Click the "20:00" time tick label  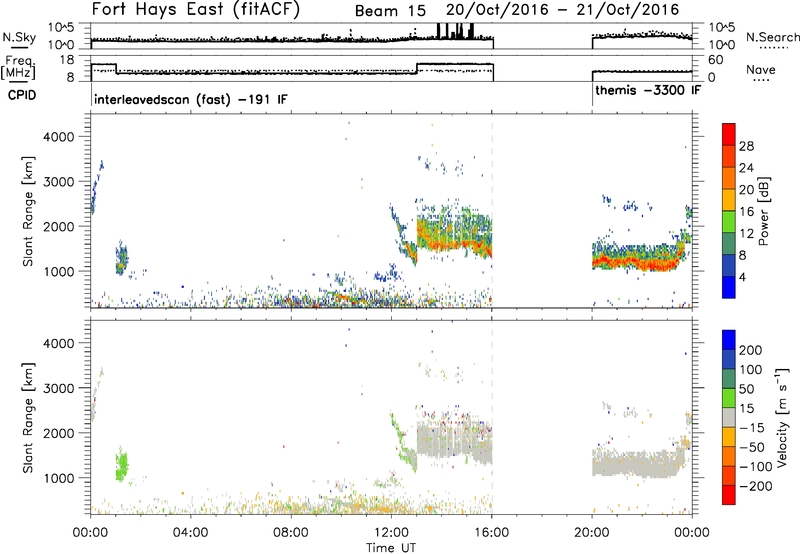(x=592, y=533)
